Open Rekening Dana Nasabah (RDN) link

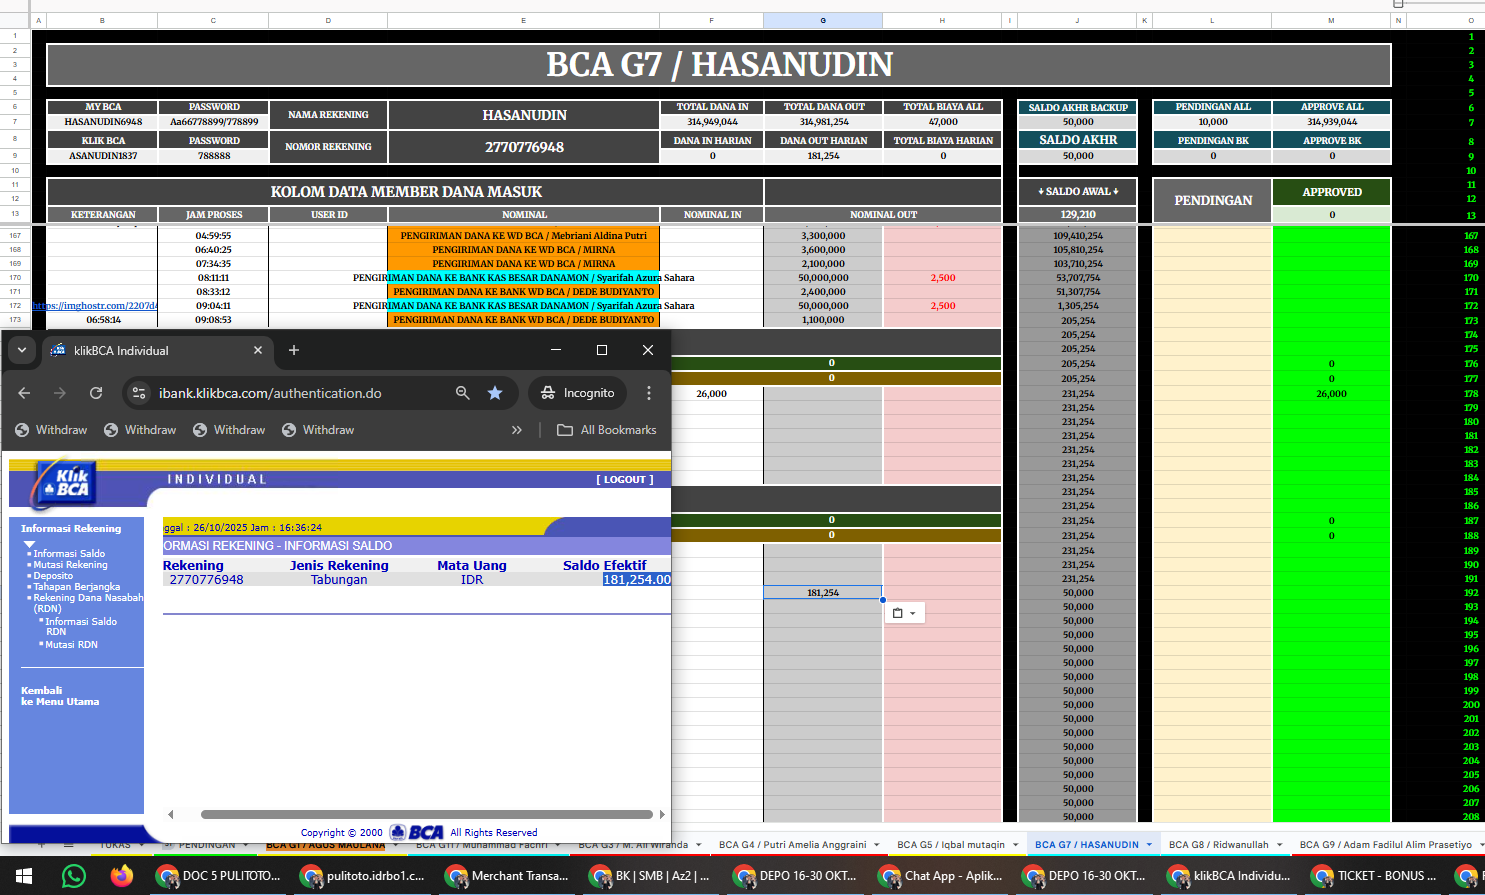[x=88, y=603]
